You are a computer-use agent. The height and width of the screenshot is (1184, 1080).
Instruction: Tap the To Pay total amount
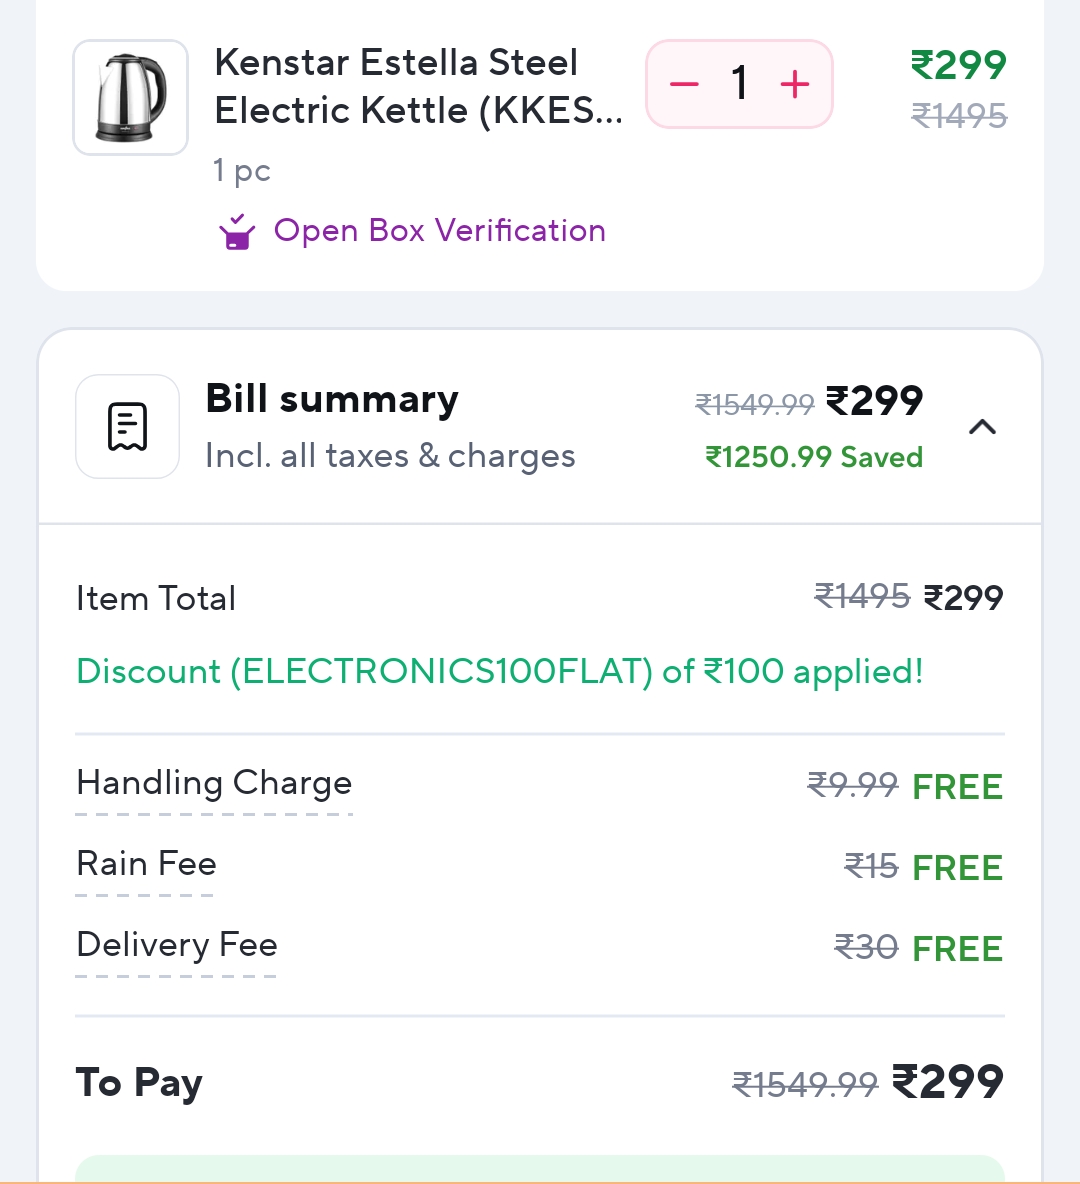point(947,1082)
